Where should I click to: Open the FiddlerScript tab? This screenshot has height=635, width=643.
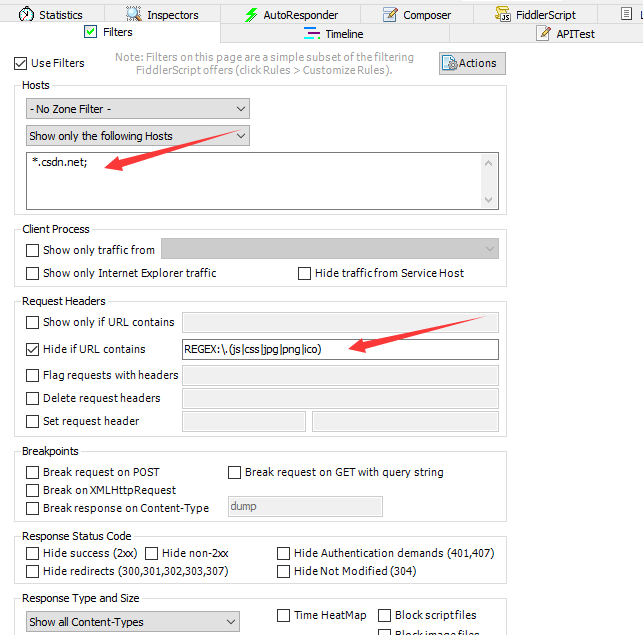coord(536,15)
